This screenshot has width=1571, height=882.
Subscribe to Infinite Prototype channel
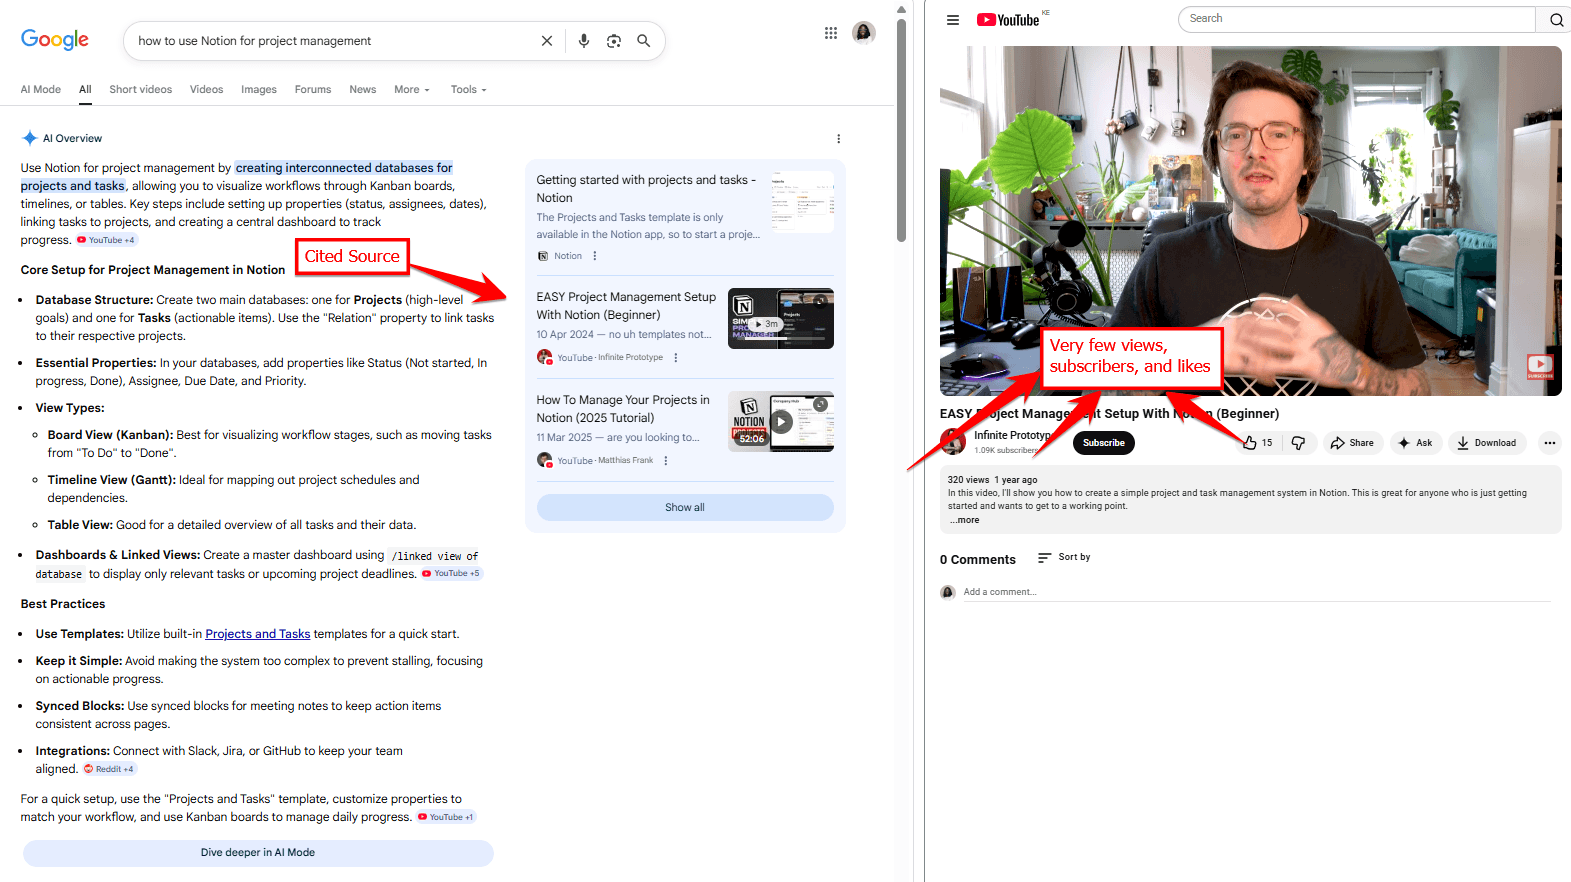[1104, 443]
